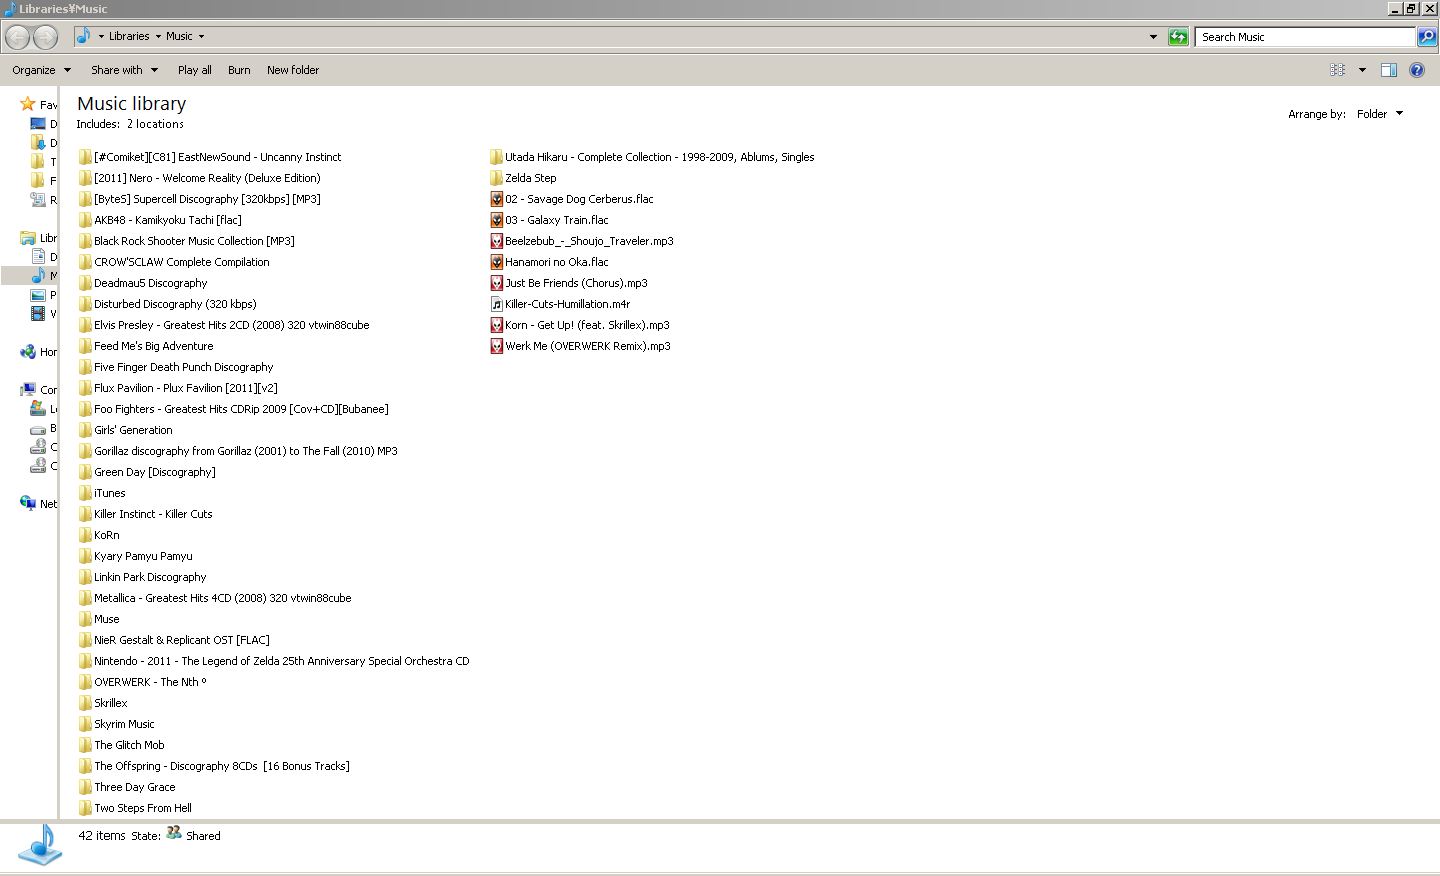Select the KoRn folder icon
The image size is (1440, 876).
pyautogui.click(x=85, y=535)
